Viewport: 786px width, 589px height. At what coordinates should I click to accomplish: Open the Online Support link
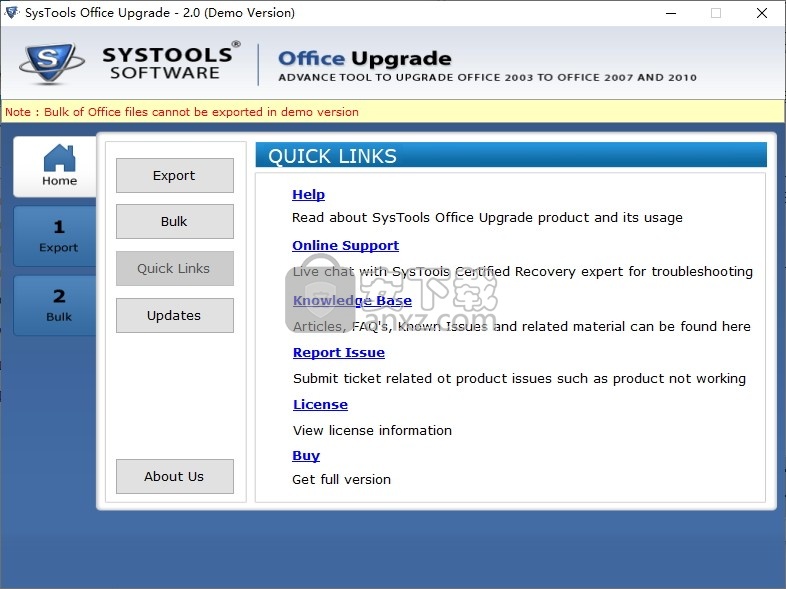pyautogui.click(x=345, y=246)
